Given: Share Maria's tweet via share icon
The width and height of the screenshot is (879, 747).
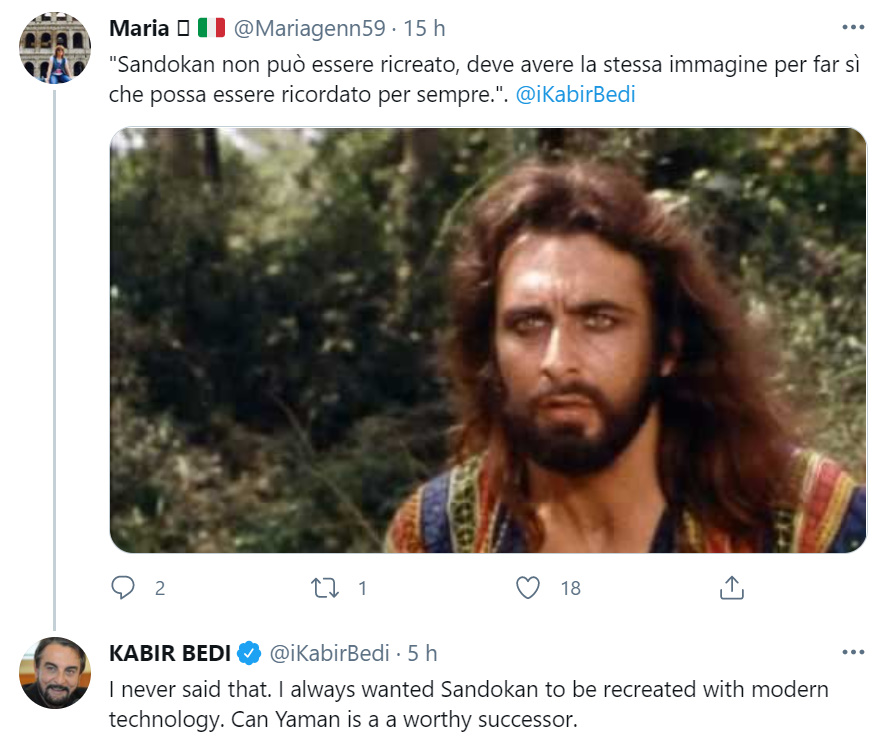Looking at the screenshot, I should 731,588.
